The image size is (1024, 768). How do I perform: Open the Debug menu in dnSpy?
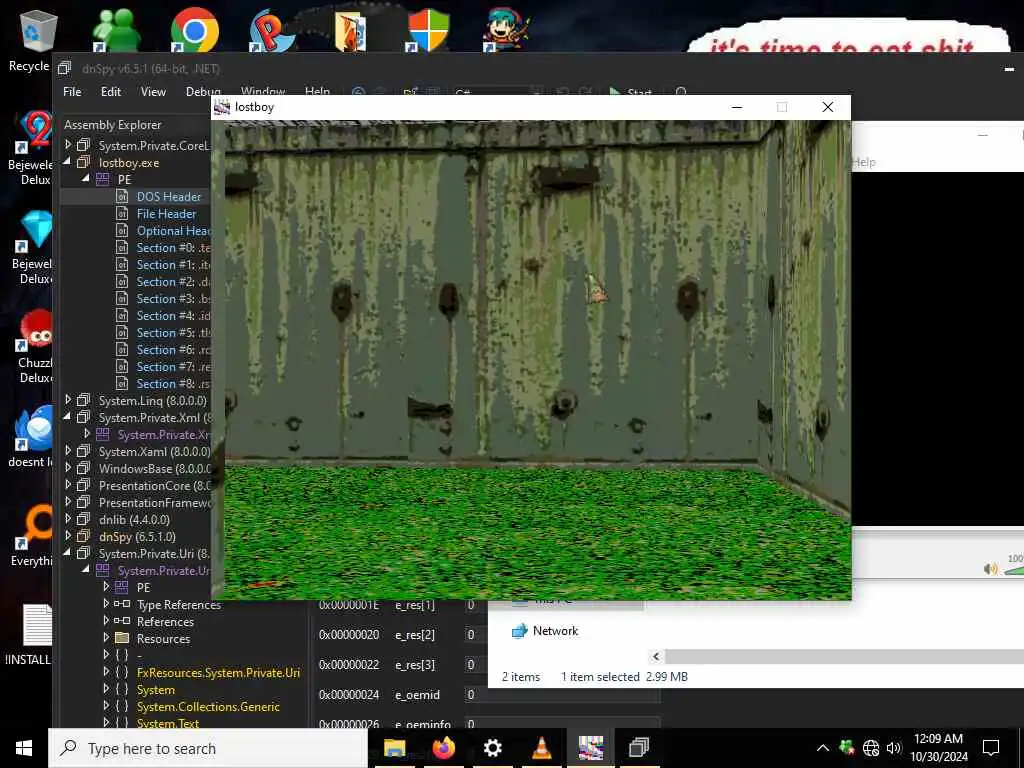pyautogui.click(x=203, y=92)
